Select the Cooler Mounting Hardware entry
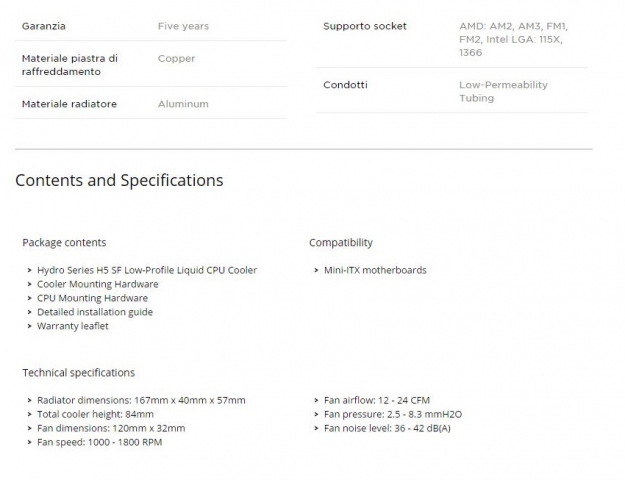This screenshot has height=480, width=625. [x=98, y=284]
